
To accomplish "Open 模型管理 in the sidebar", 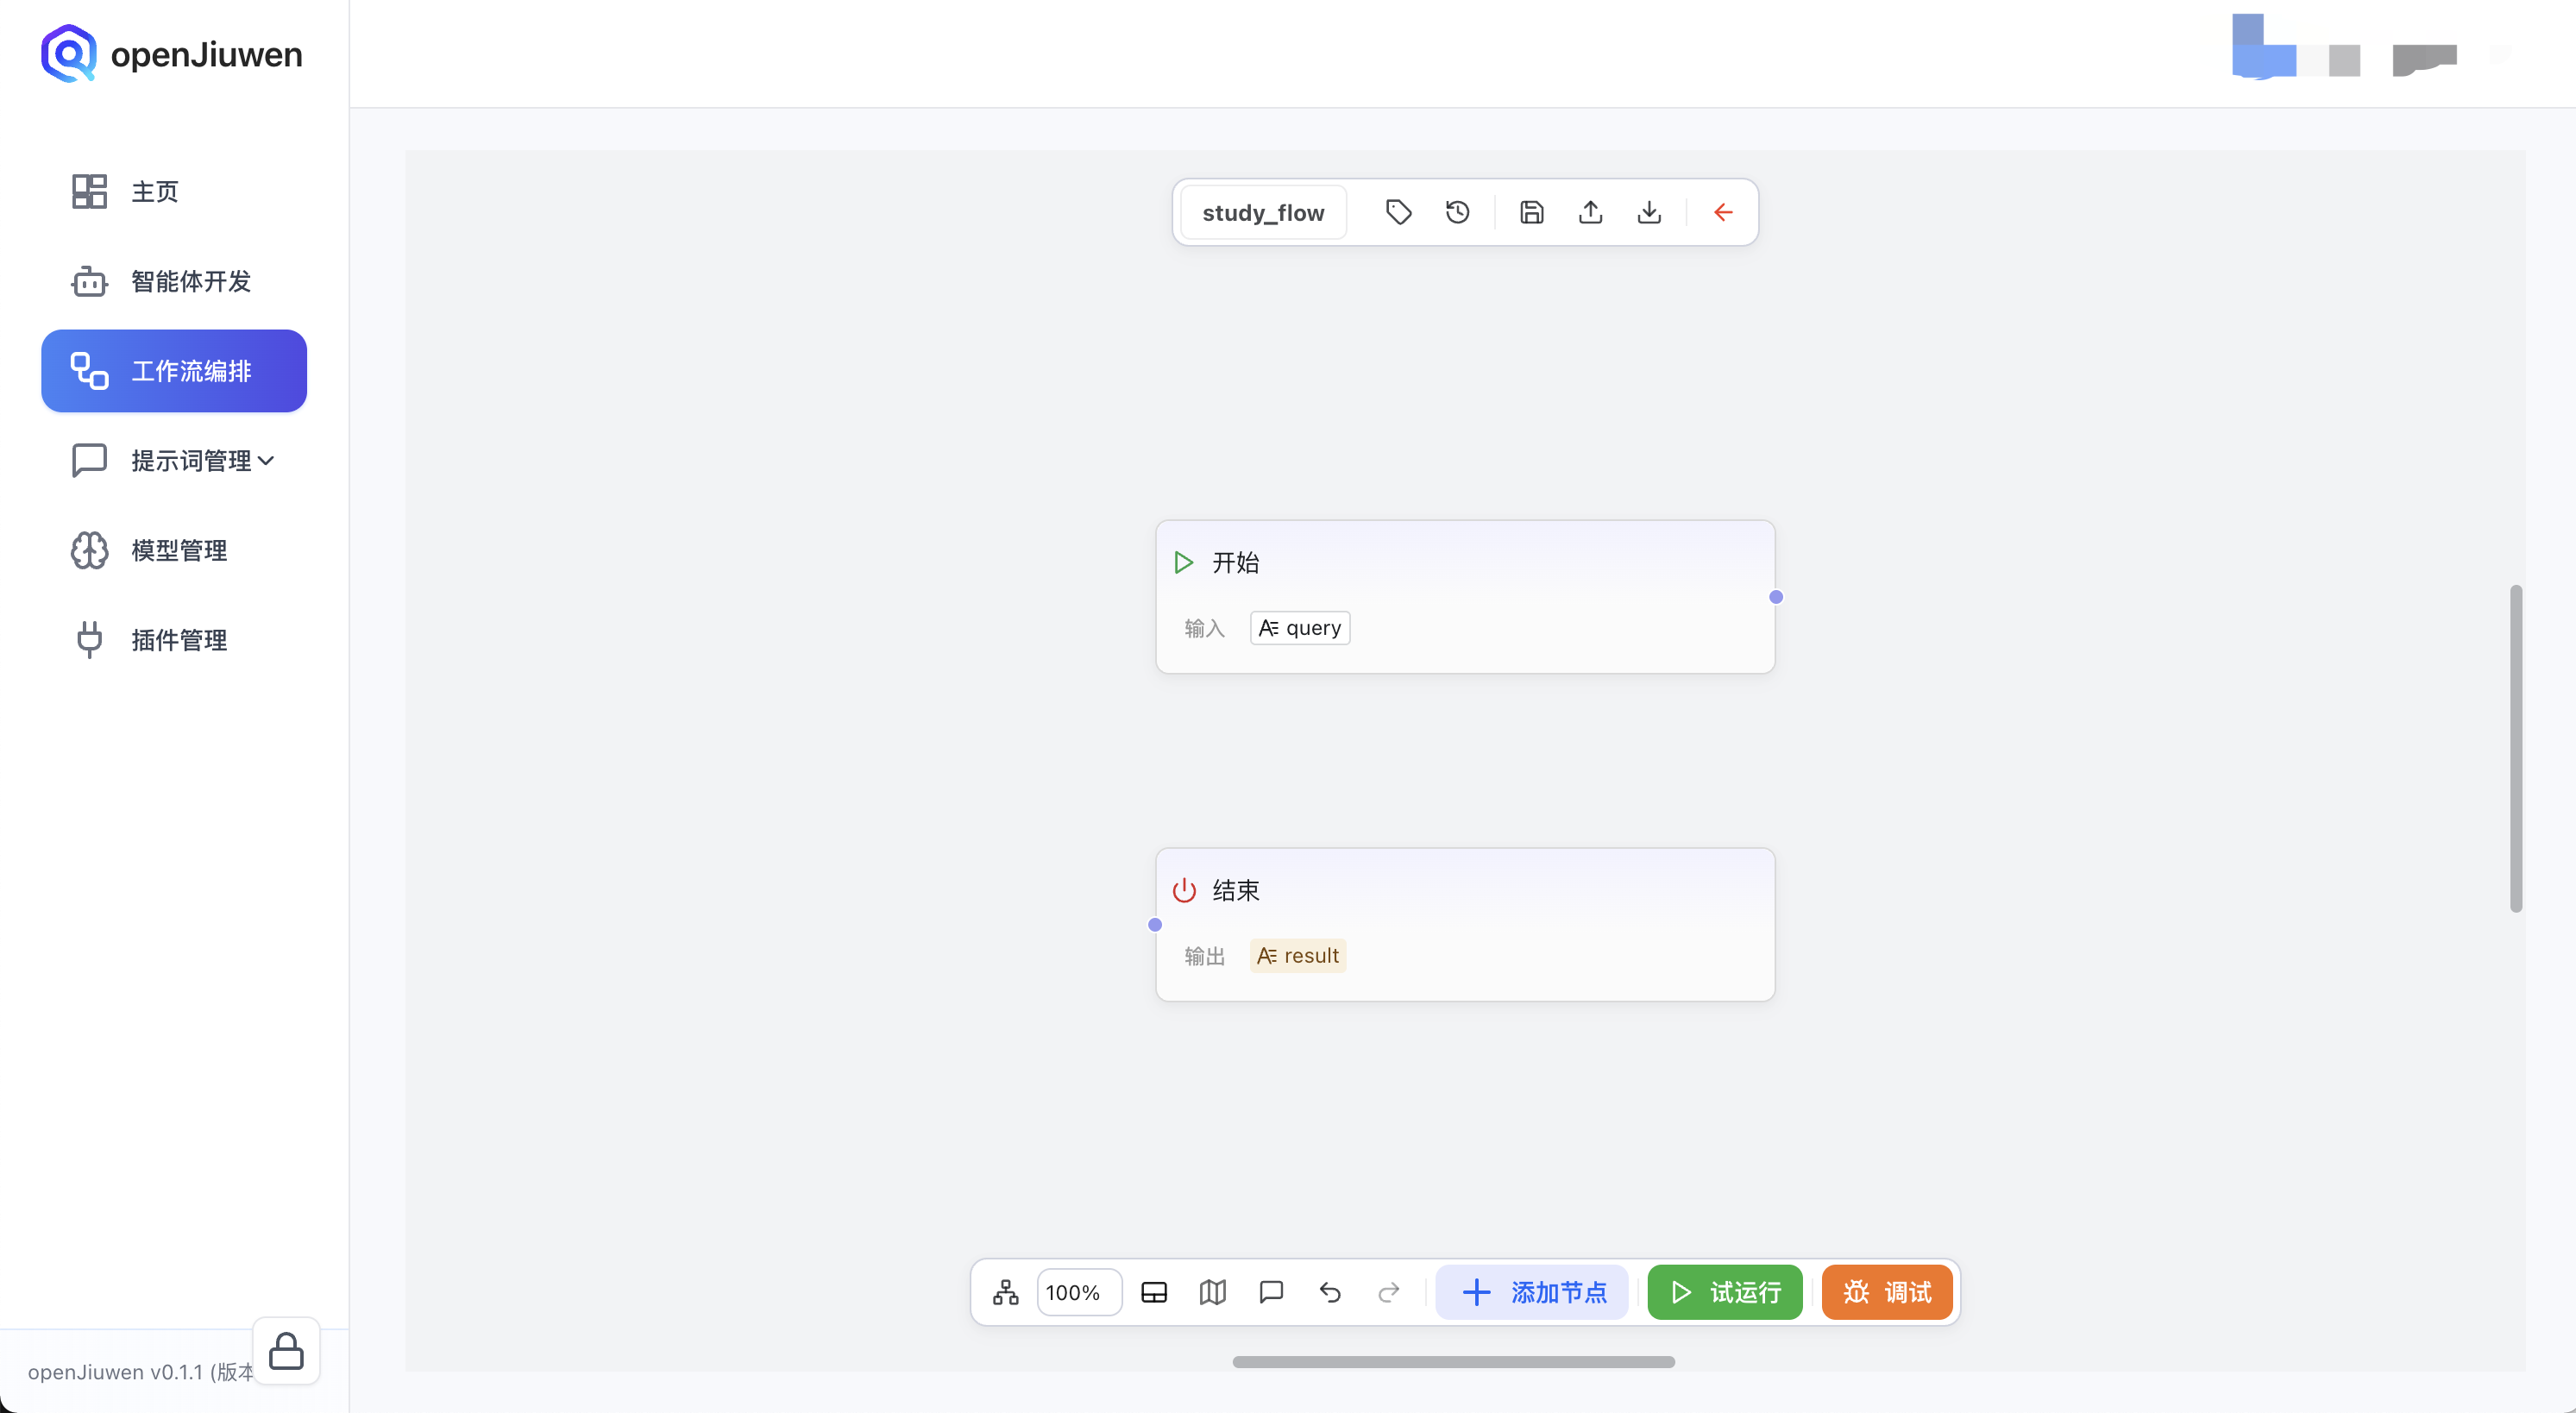I will point(179,550).
